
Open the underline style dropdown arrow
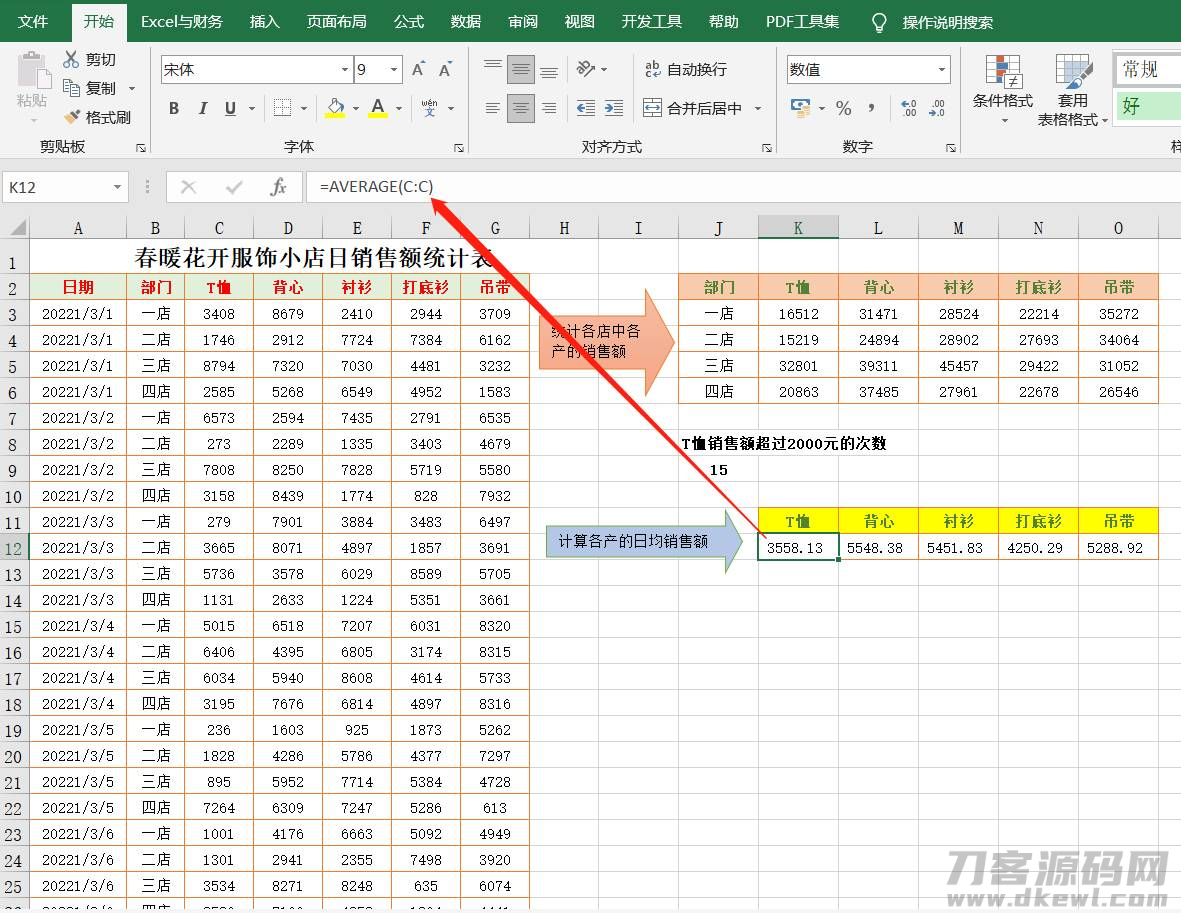[x=252, y=108]
